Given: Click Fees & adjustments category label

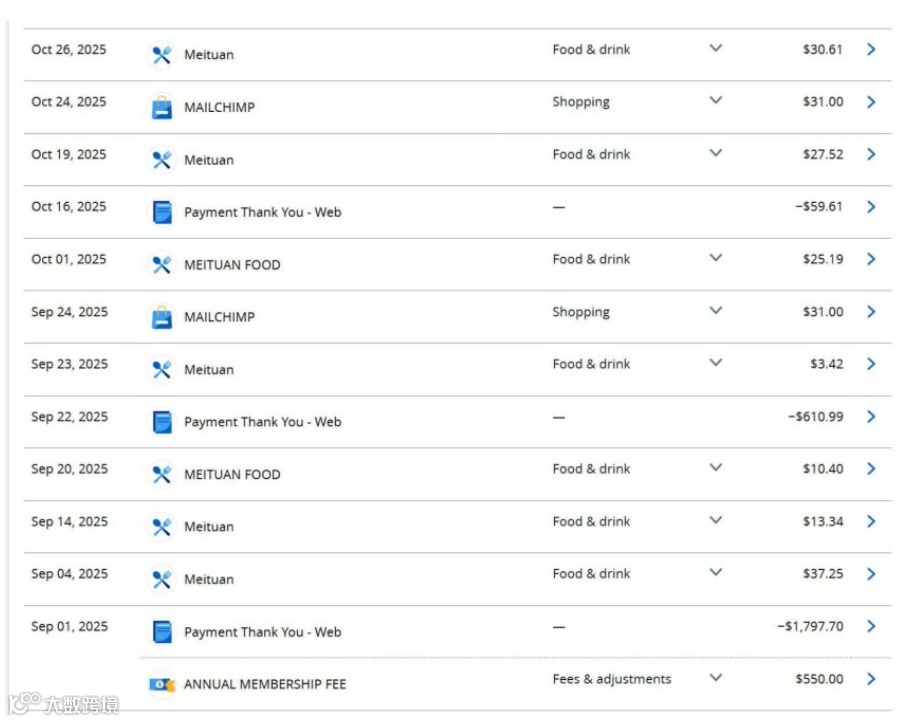Looking at the screenshot, I should (612, 679).
